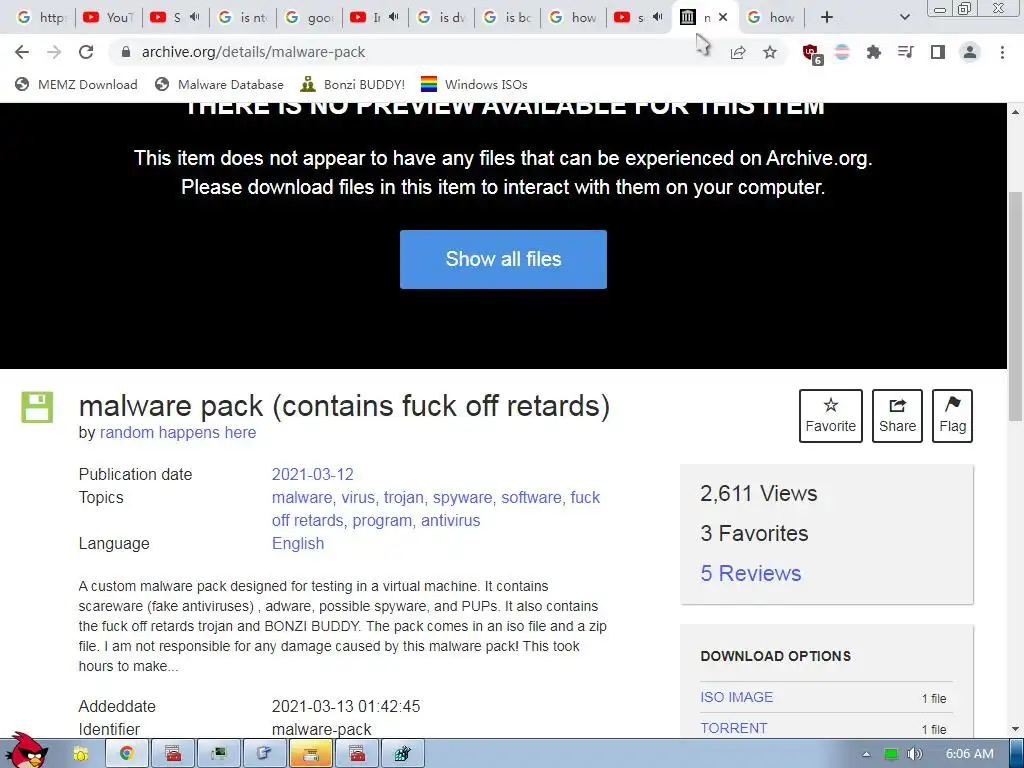Click the "2,611 Views" text
This screenshot has height=768, width=1024.
[758, 494]
